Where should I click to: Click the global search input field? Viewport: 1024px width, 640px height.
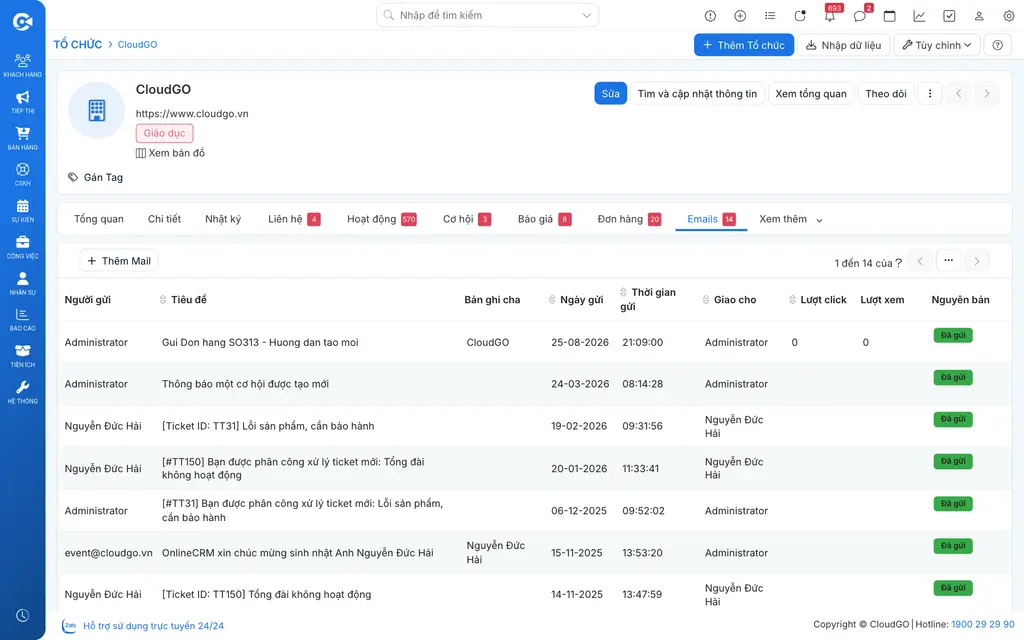click(487, 16)
